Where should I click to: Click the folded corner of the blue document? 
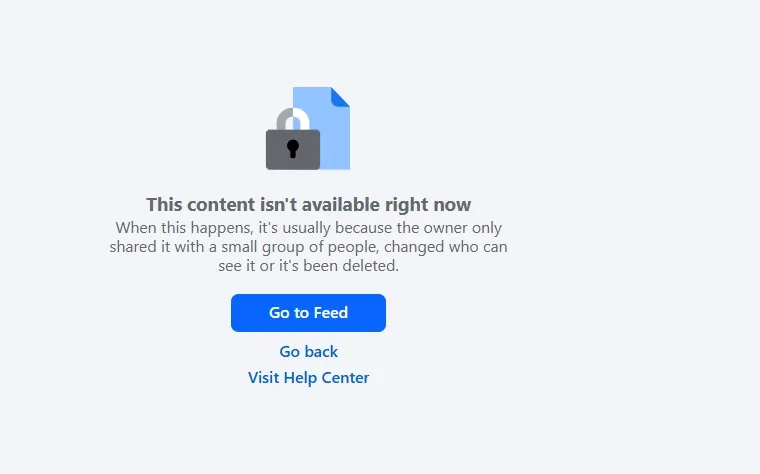coord(340,97)
